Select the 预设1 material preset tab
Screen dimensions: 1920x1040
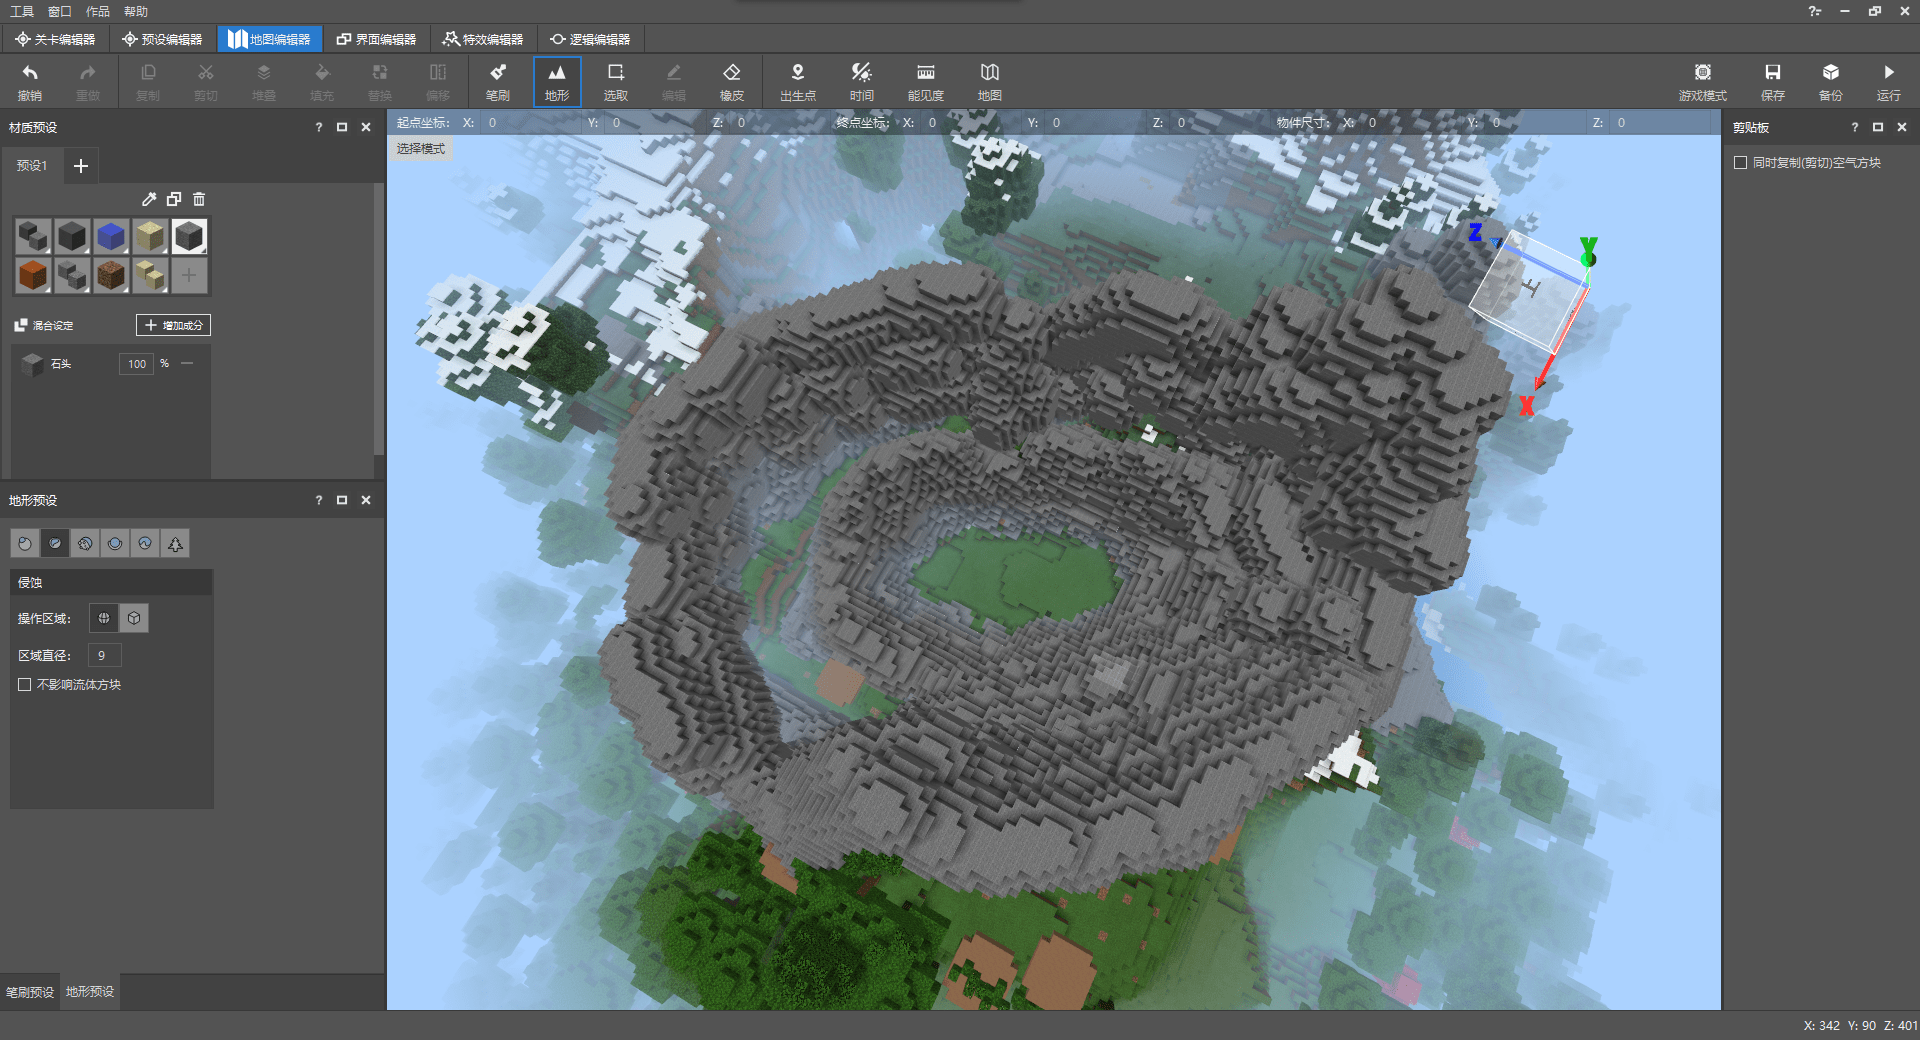pyautogui.click(x=32, y=165)
